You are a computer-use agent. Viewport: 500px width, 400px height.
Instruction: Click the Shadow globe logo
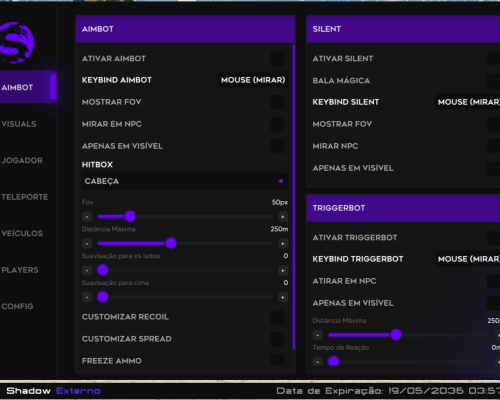click(17, 43)
